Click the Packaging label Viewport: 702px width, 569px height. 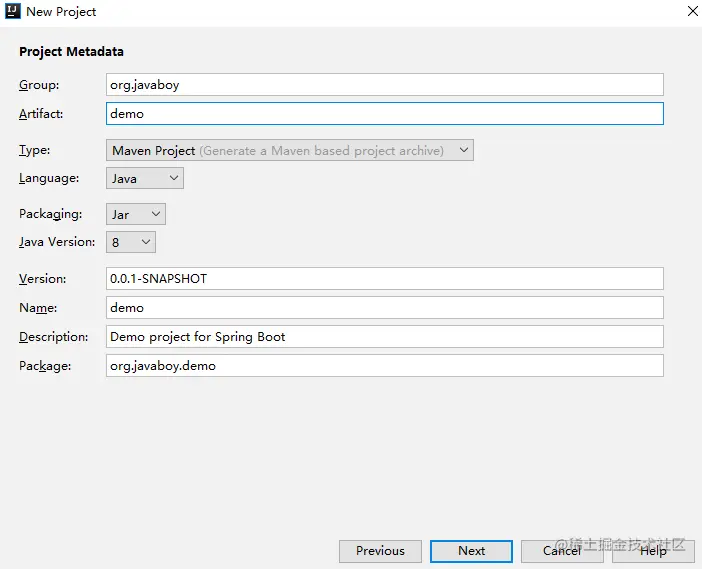pyautogui.click(x=51, y=214)
